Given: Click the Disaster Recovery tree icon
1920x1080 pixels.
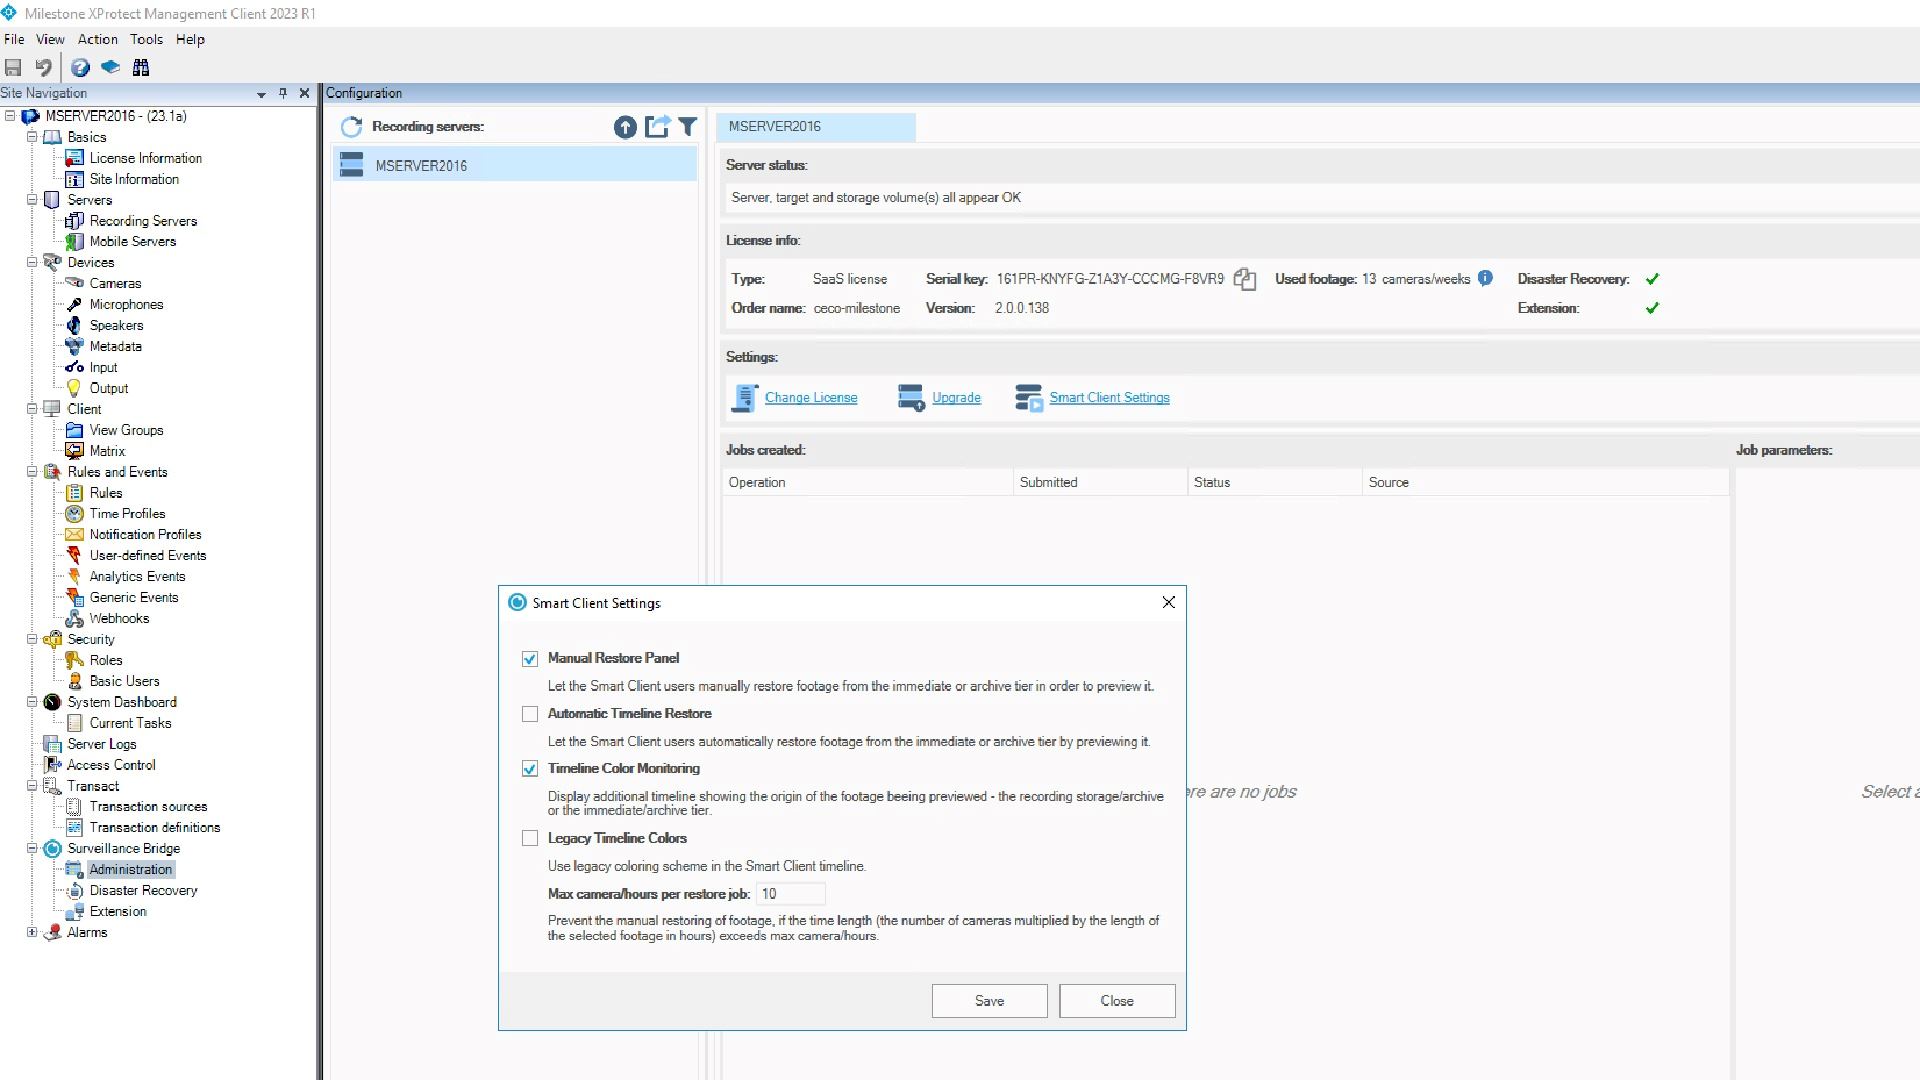Looking at the screenshot, I should click(x=74, y=890).
